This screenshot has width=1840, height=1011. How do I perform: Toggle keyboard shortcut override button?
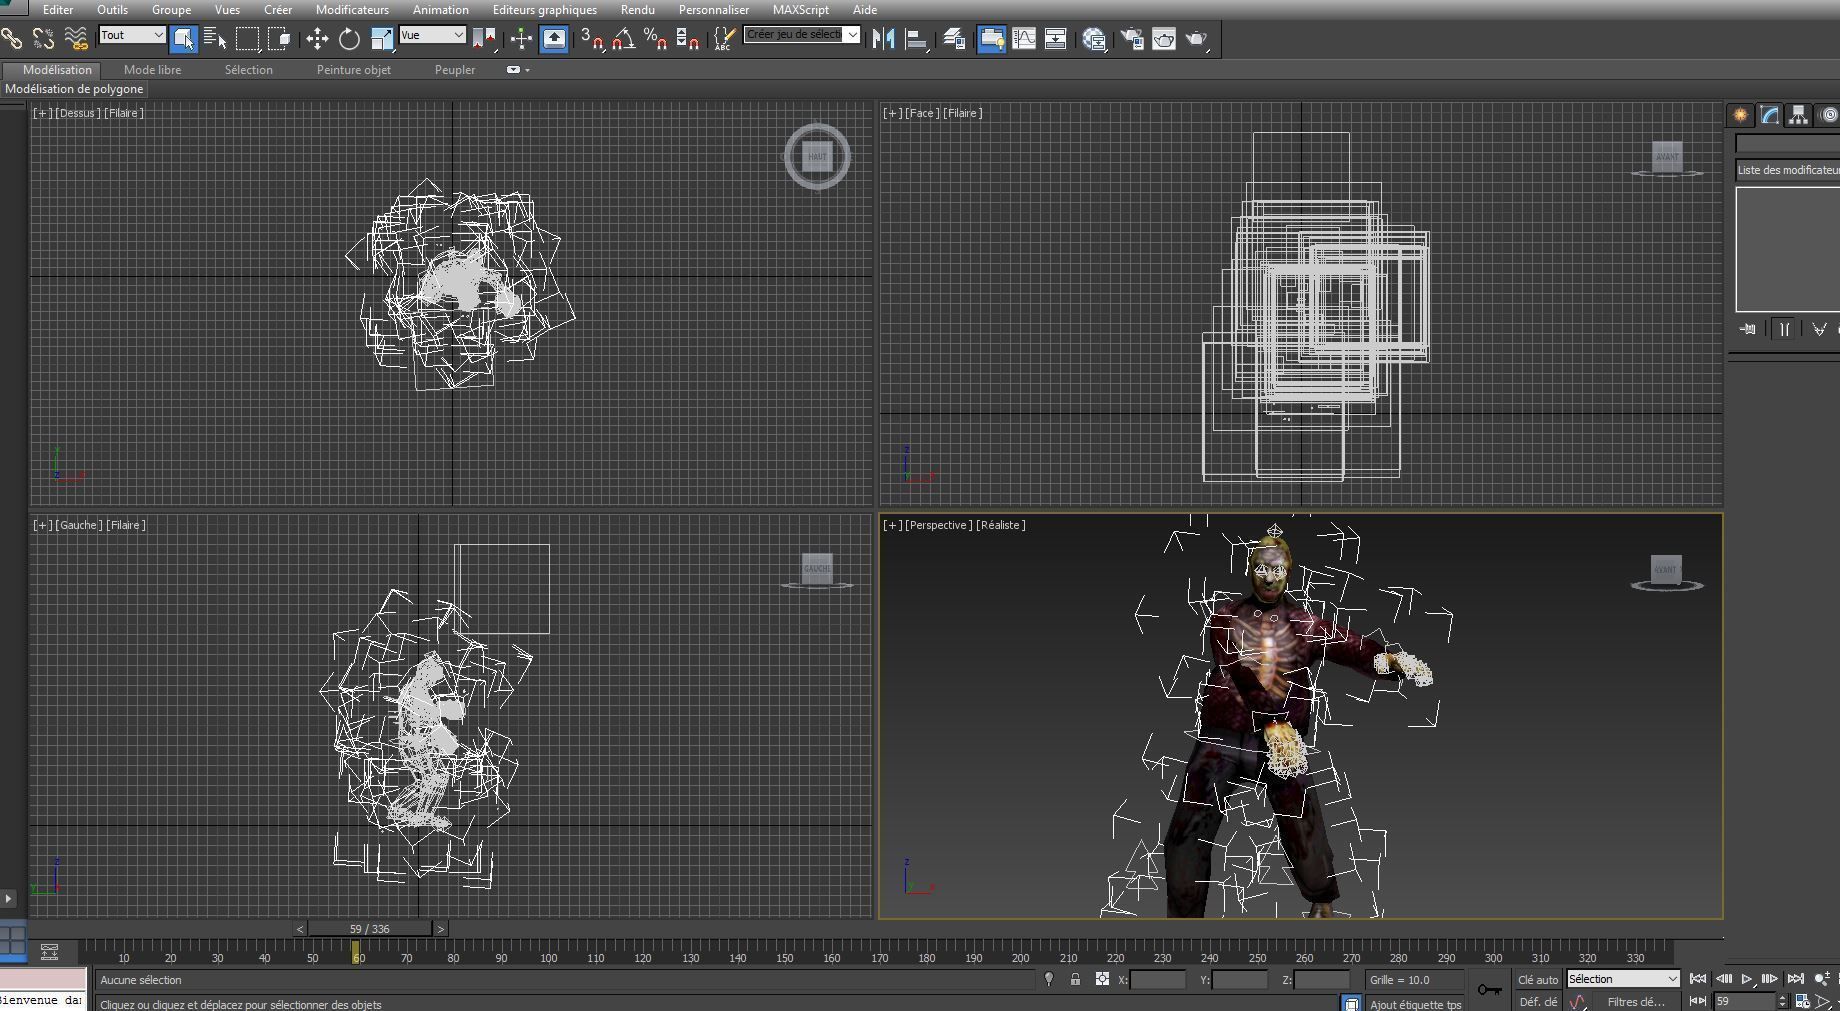click(553, 39)
